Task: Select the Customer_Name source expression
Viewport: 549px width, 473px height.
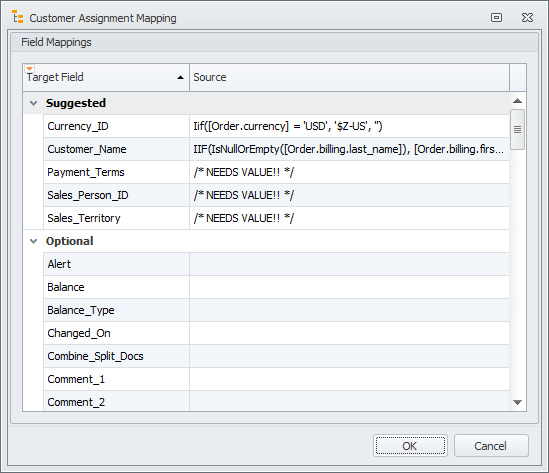Action: pos(349,149)
